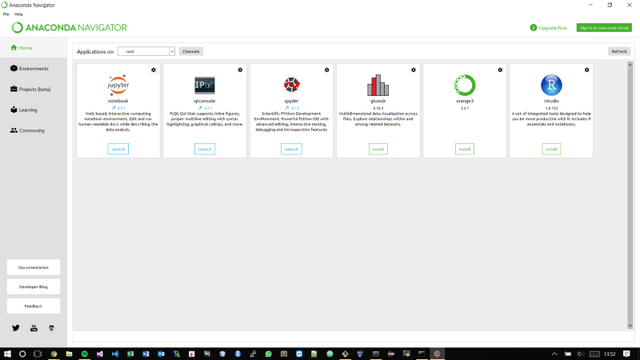
Task: Open qtconsole tile settings gear
Action: pos(240,70)
